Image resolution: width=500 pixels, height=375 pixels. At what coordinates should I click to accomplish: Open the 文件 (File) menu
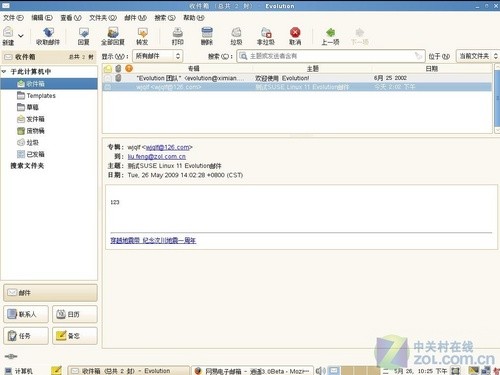13,18
